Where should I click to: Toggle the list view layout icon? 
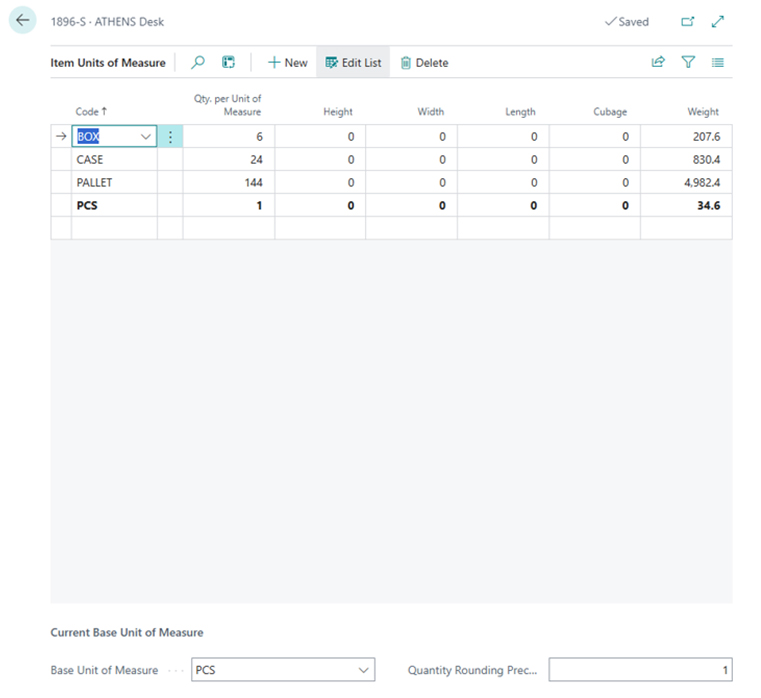click(718, 62)
